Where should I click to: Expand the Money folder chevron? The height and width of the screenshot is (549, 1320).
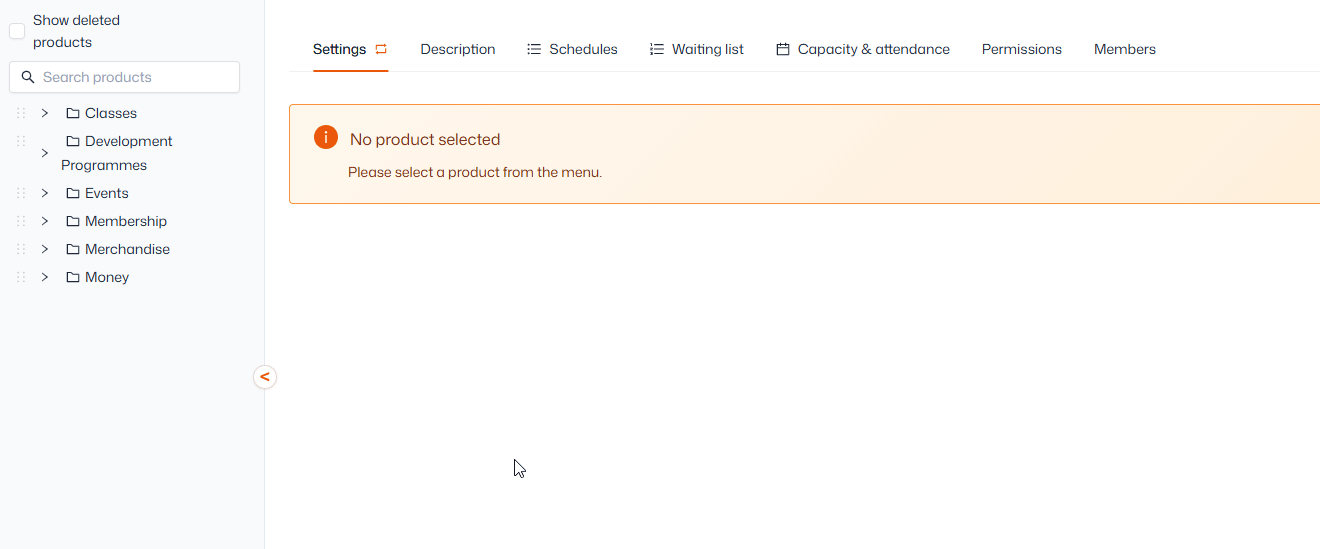[45, 277]
